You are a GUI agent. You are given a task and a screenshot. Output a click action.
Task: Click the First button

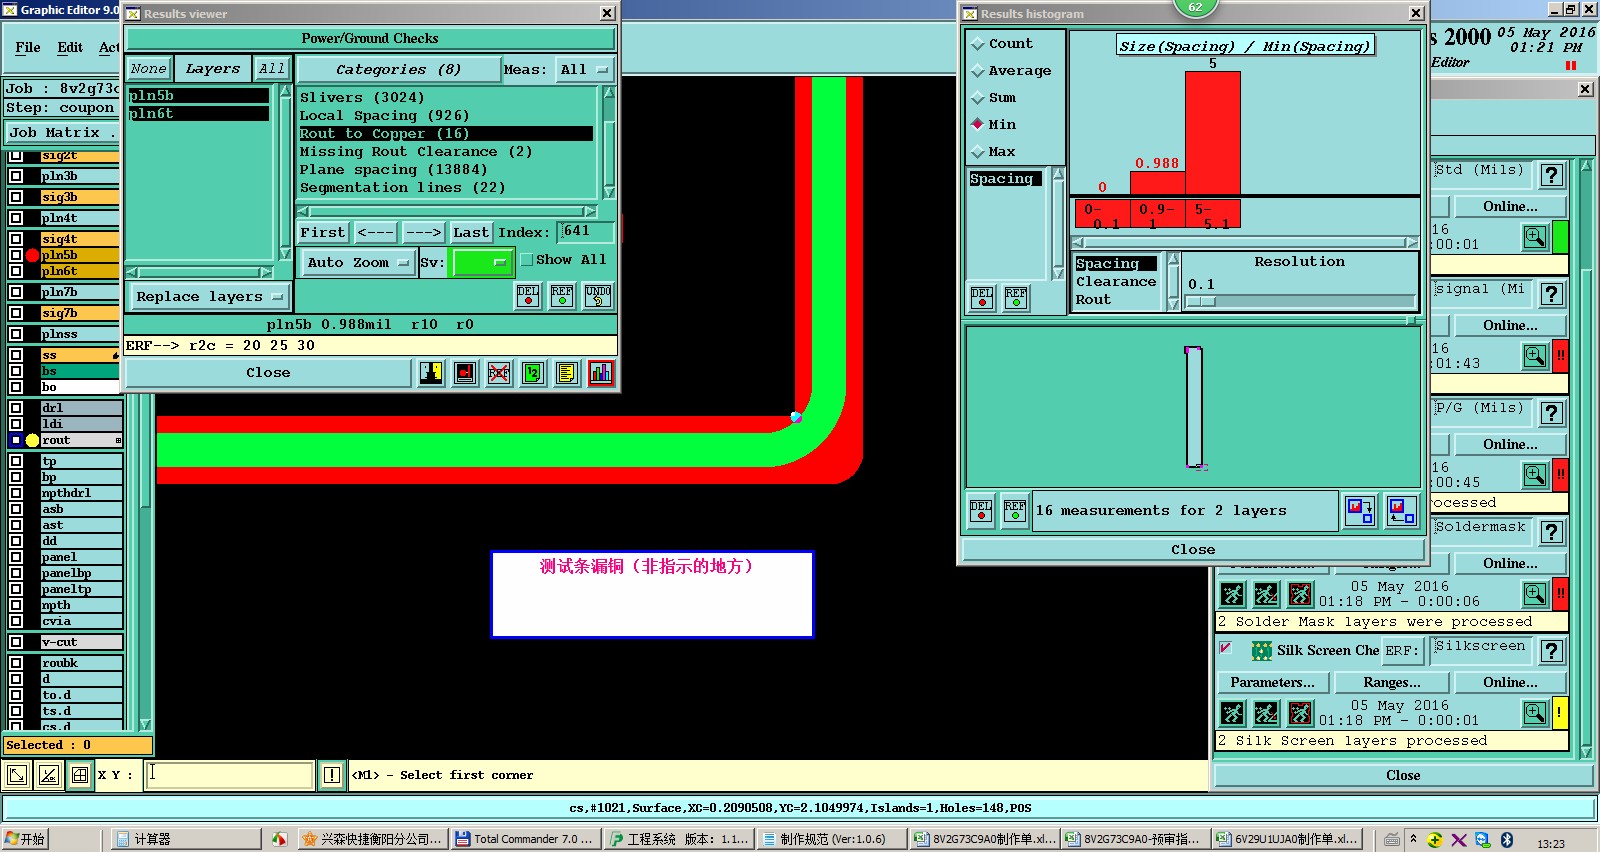pyautogui.click(x=323, y=232)
